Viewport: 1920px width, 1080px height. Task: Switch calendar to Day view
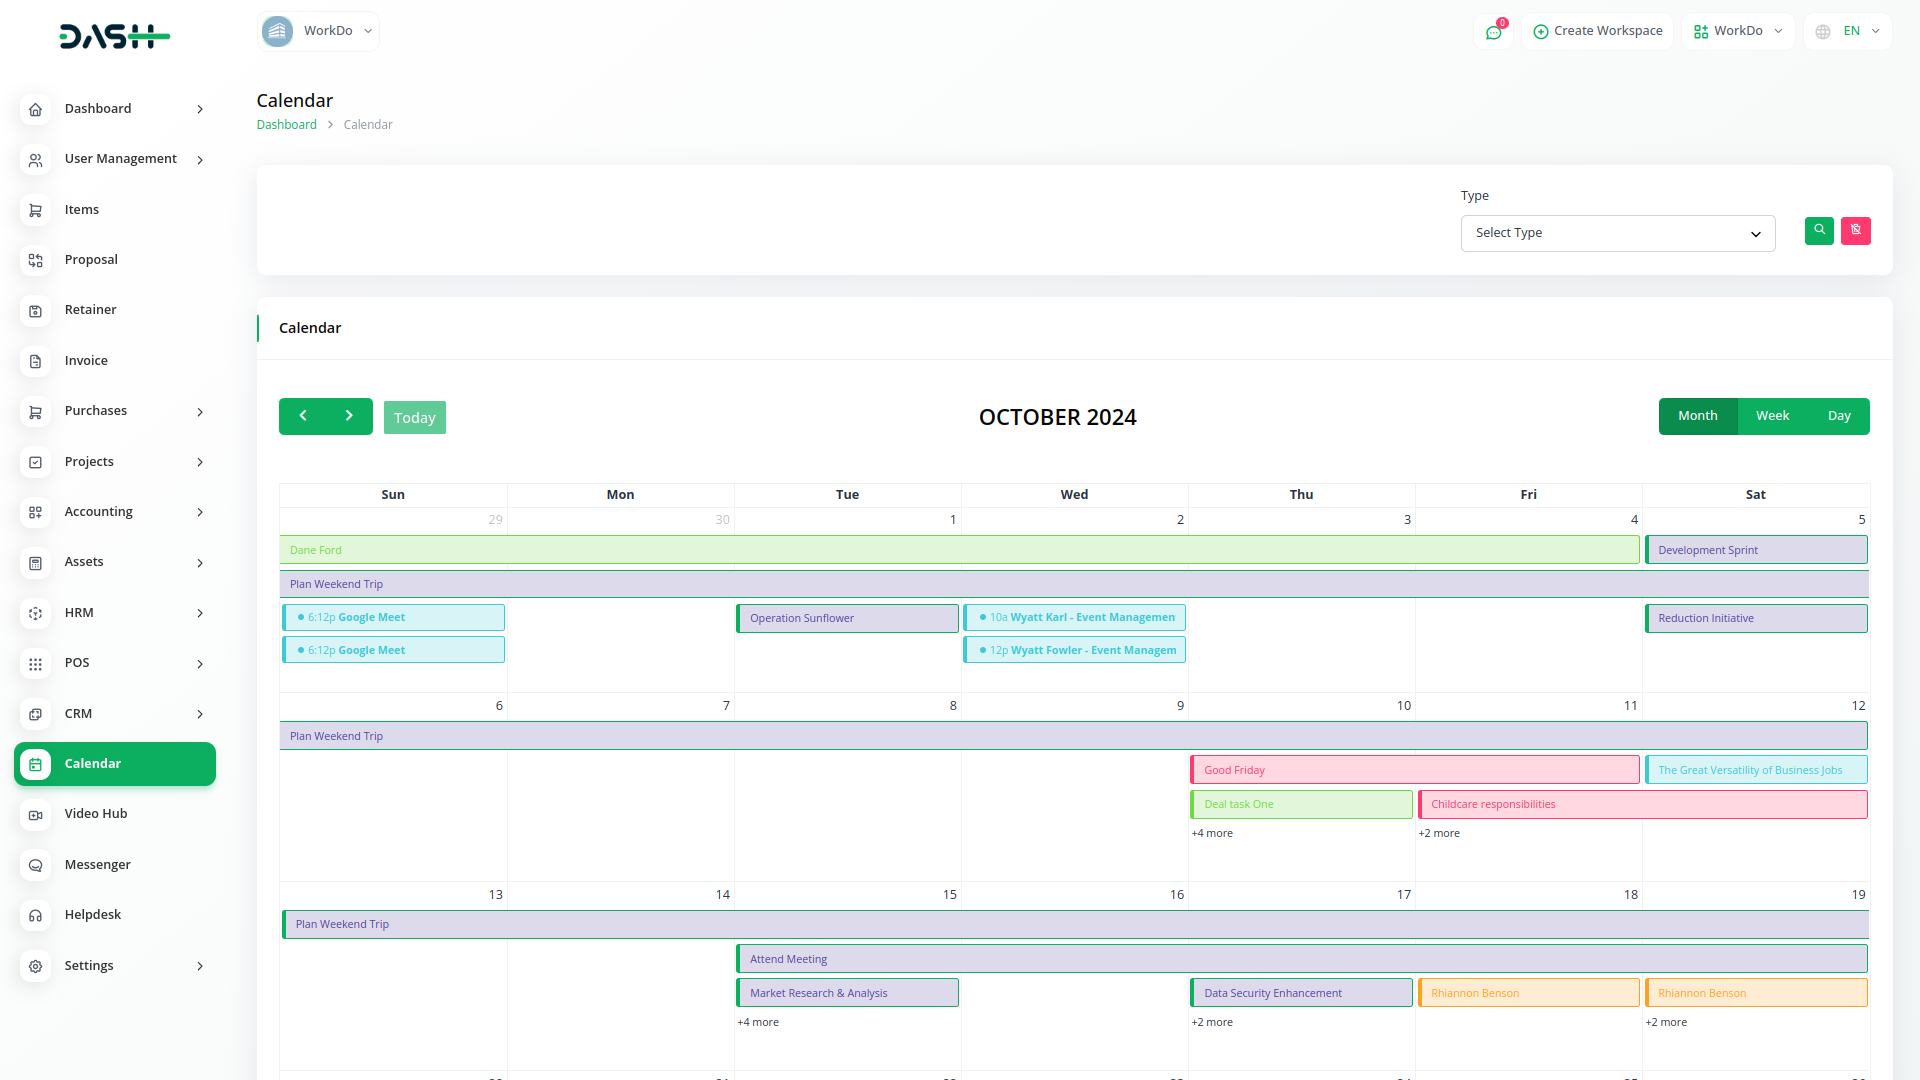point(1839,416)
